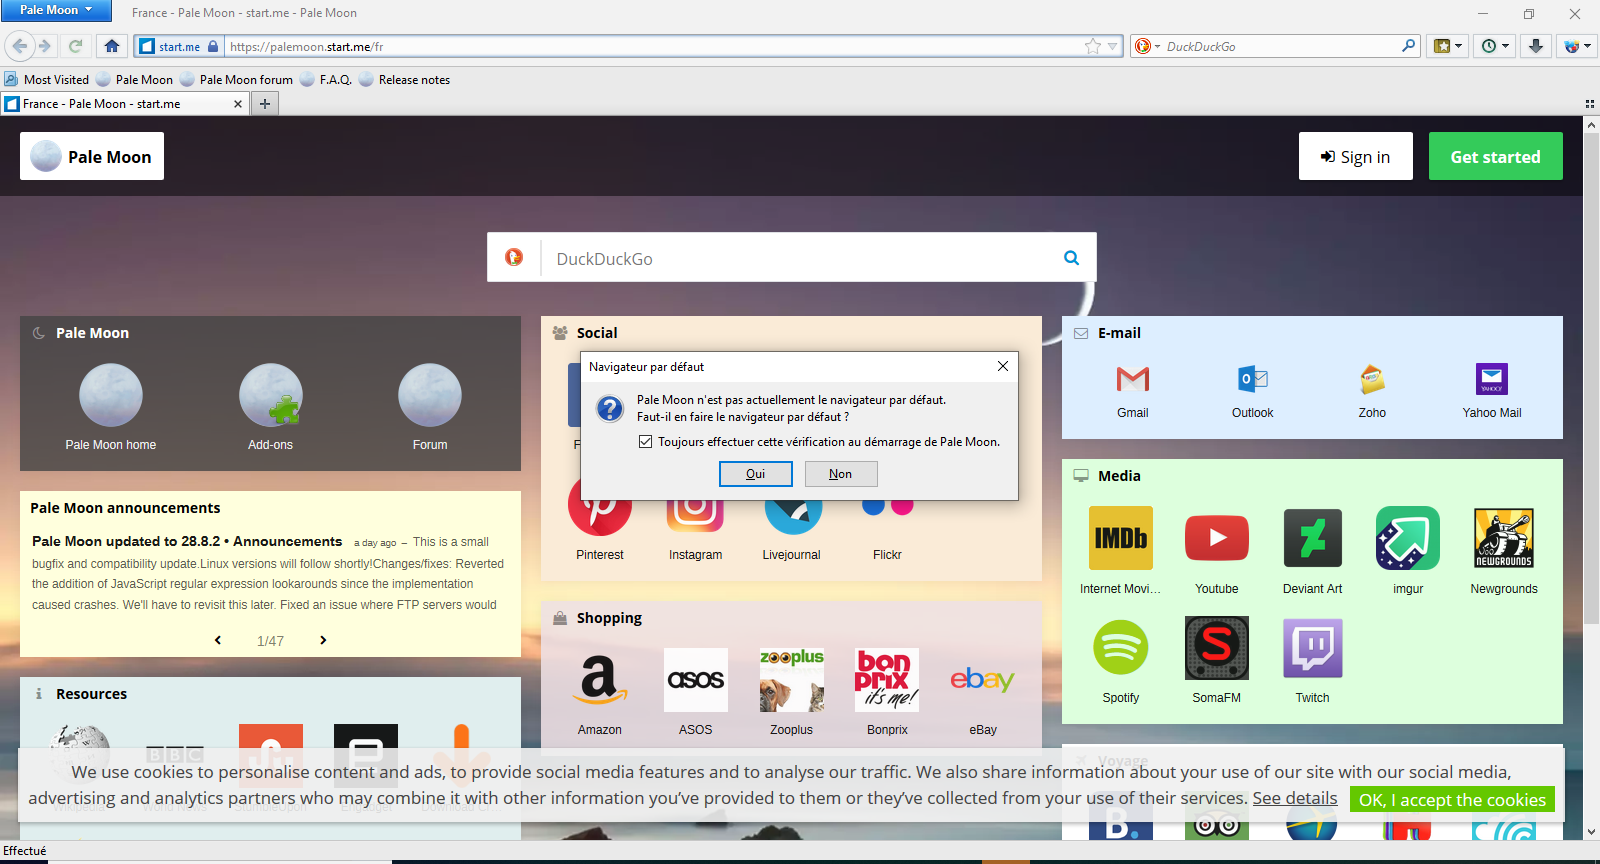Viewport: 1600px width, 864px height.
Task: Focus the toolbar DuckDuckGo search box
Action: tap(1280, 46)
